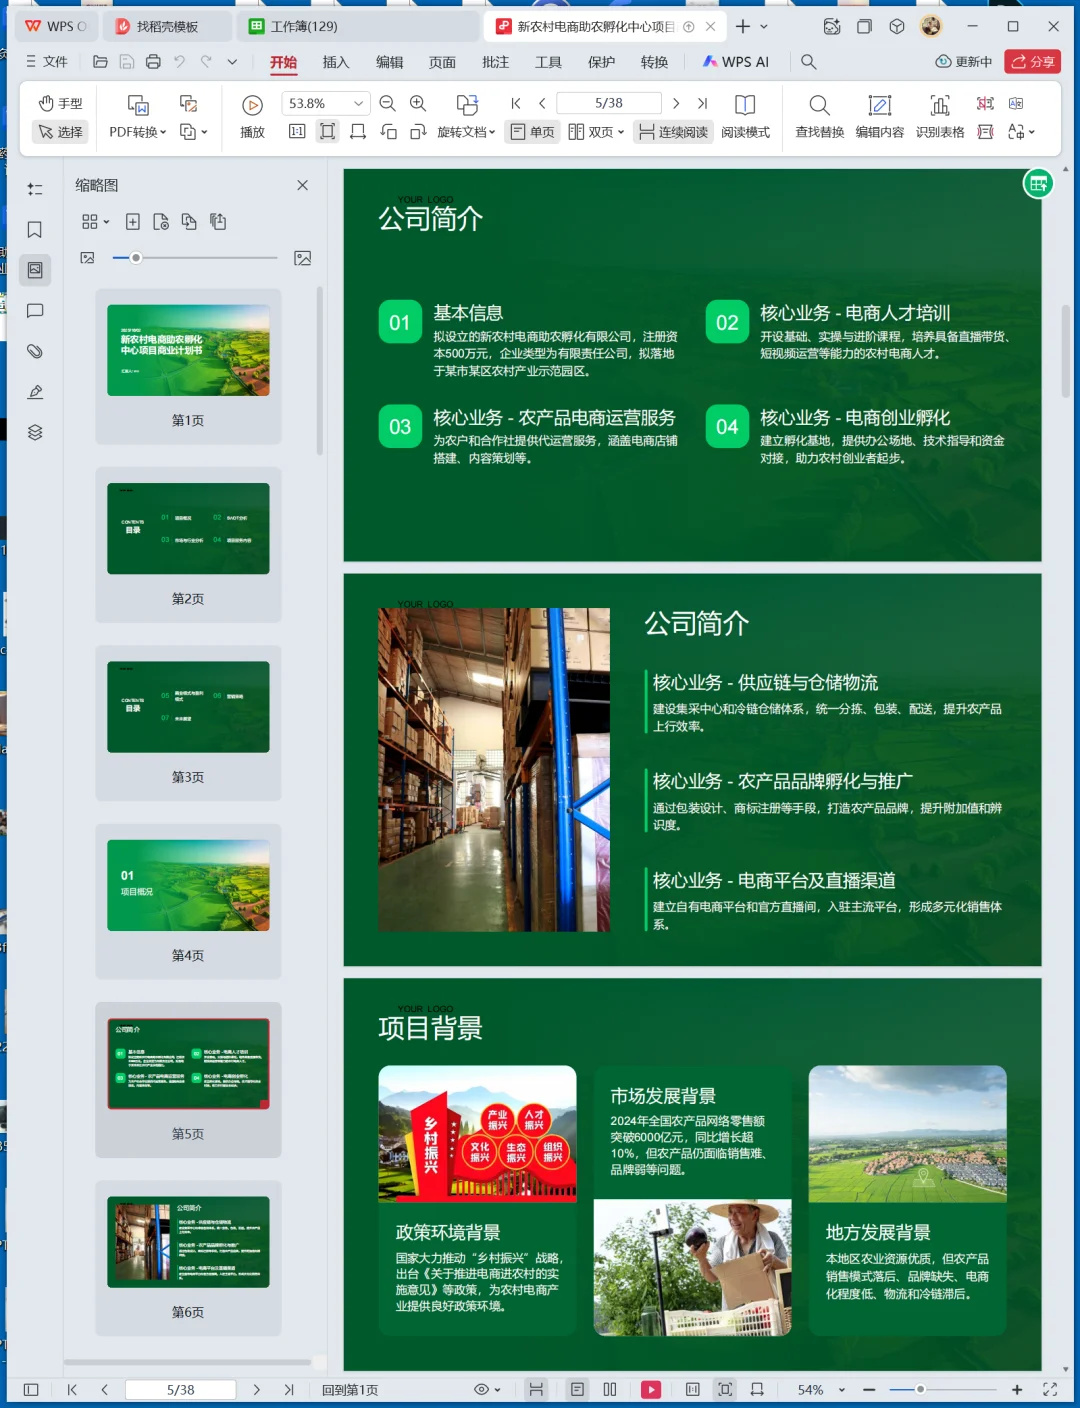Open the PDF Convert dropdown (PDF转换)

[x=138, y=116]
